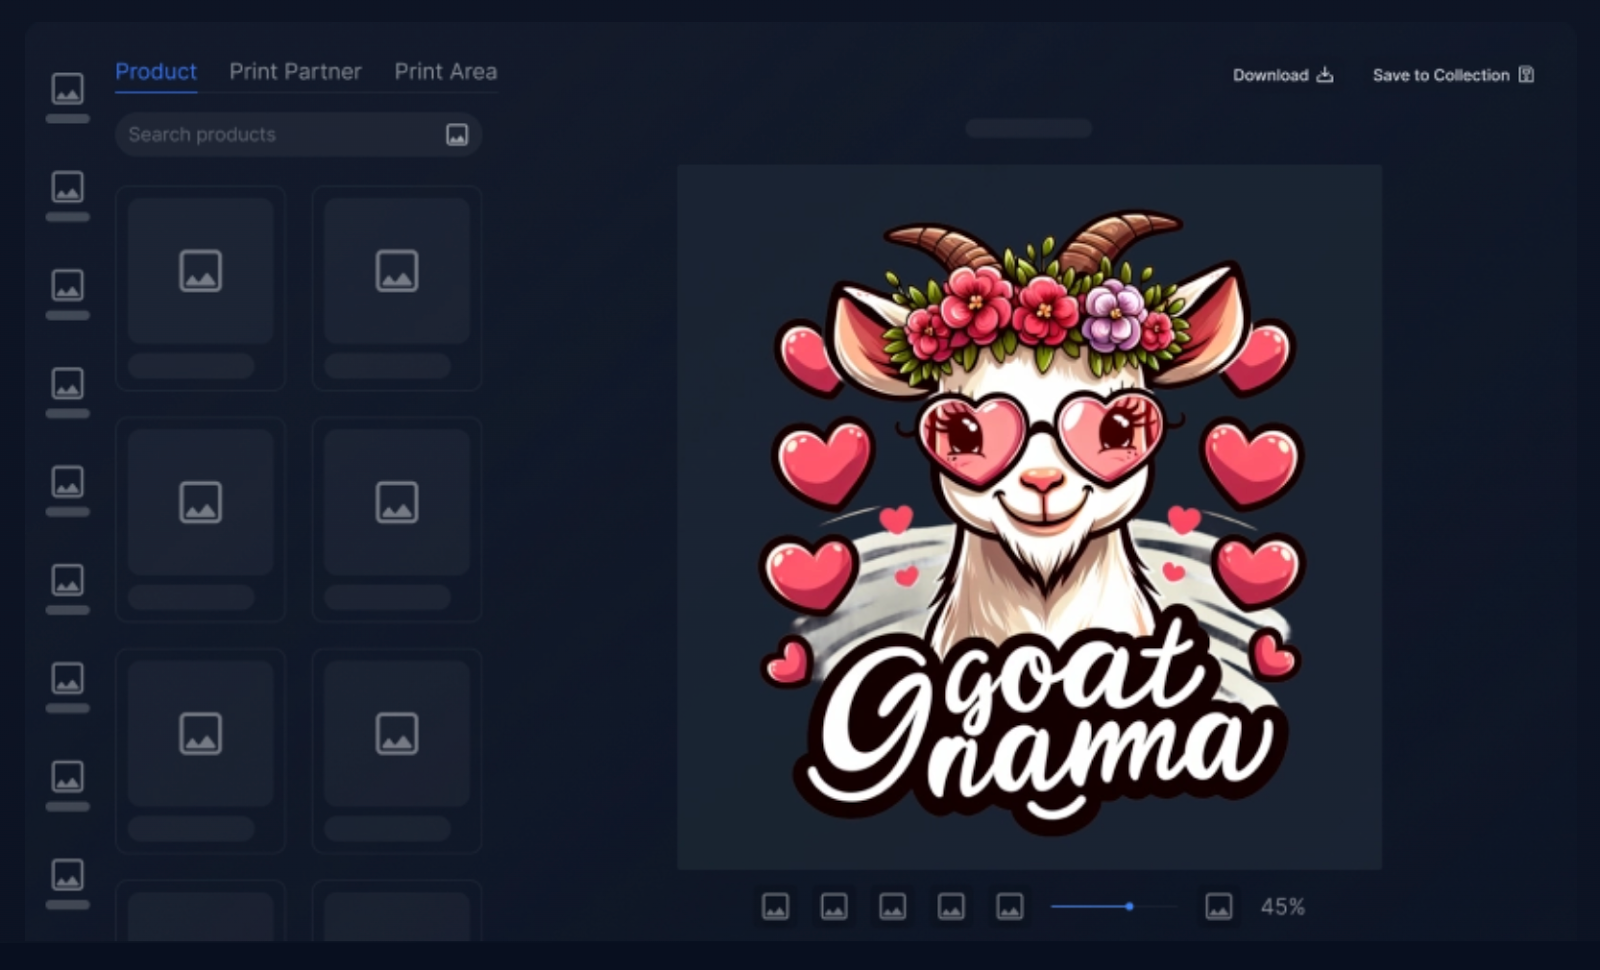This screenshot has height=970, width=1600.
Task: Click the 45% zoom percentage
Action: [1283, 907]
